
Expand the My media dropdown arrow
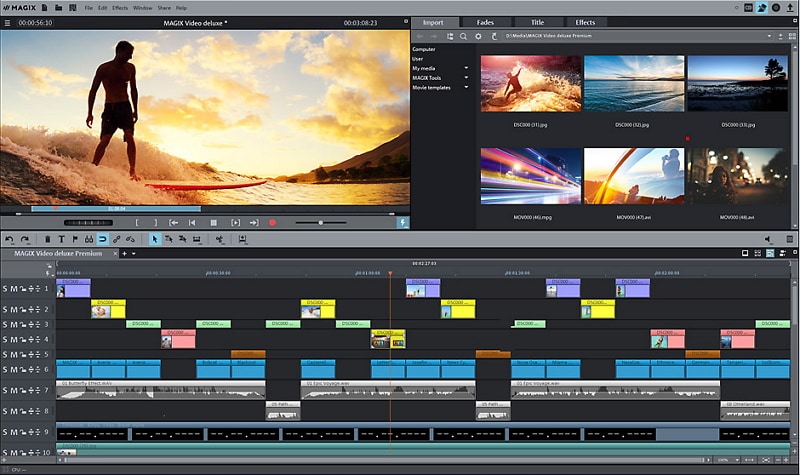[x=466, y=68]
